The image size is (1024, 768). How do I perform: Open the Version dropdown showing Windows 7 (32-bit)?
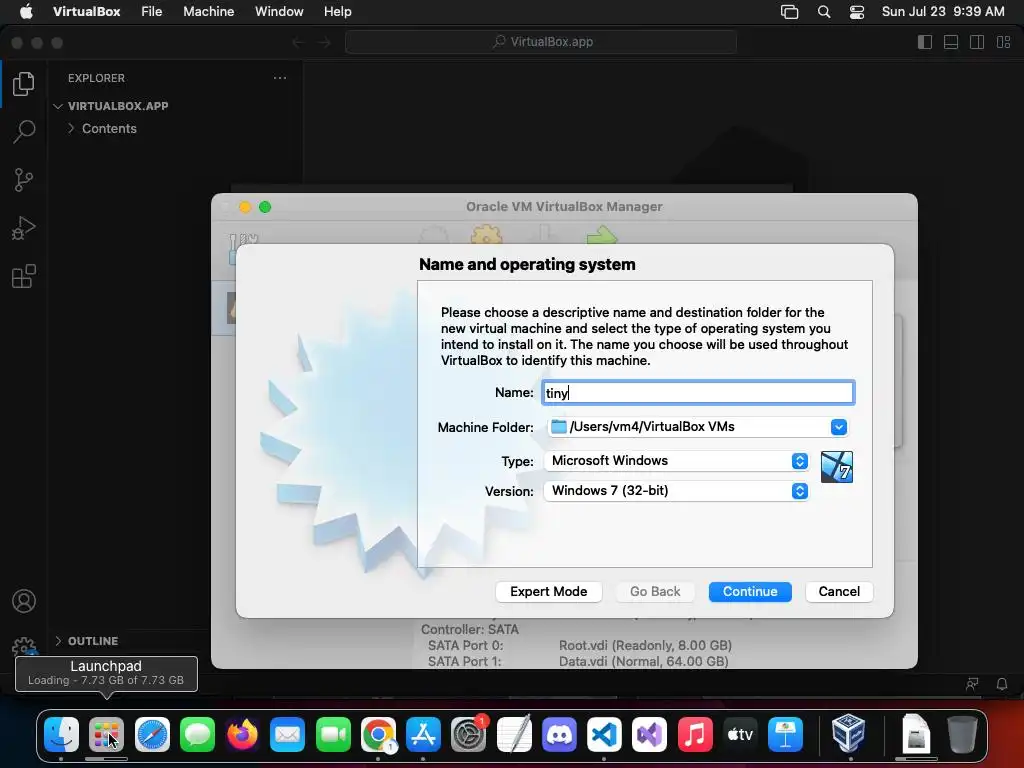pyautogui.click(x=676, y=491)
